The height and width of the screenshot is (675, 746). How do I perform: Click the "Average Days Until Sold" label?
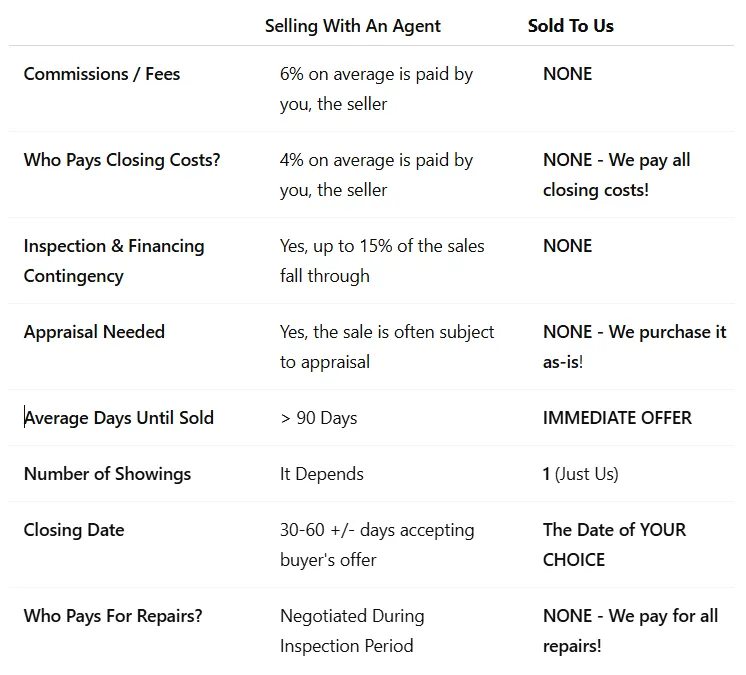119,418
